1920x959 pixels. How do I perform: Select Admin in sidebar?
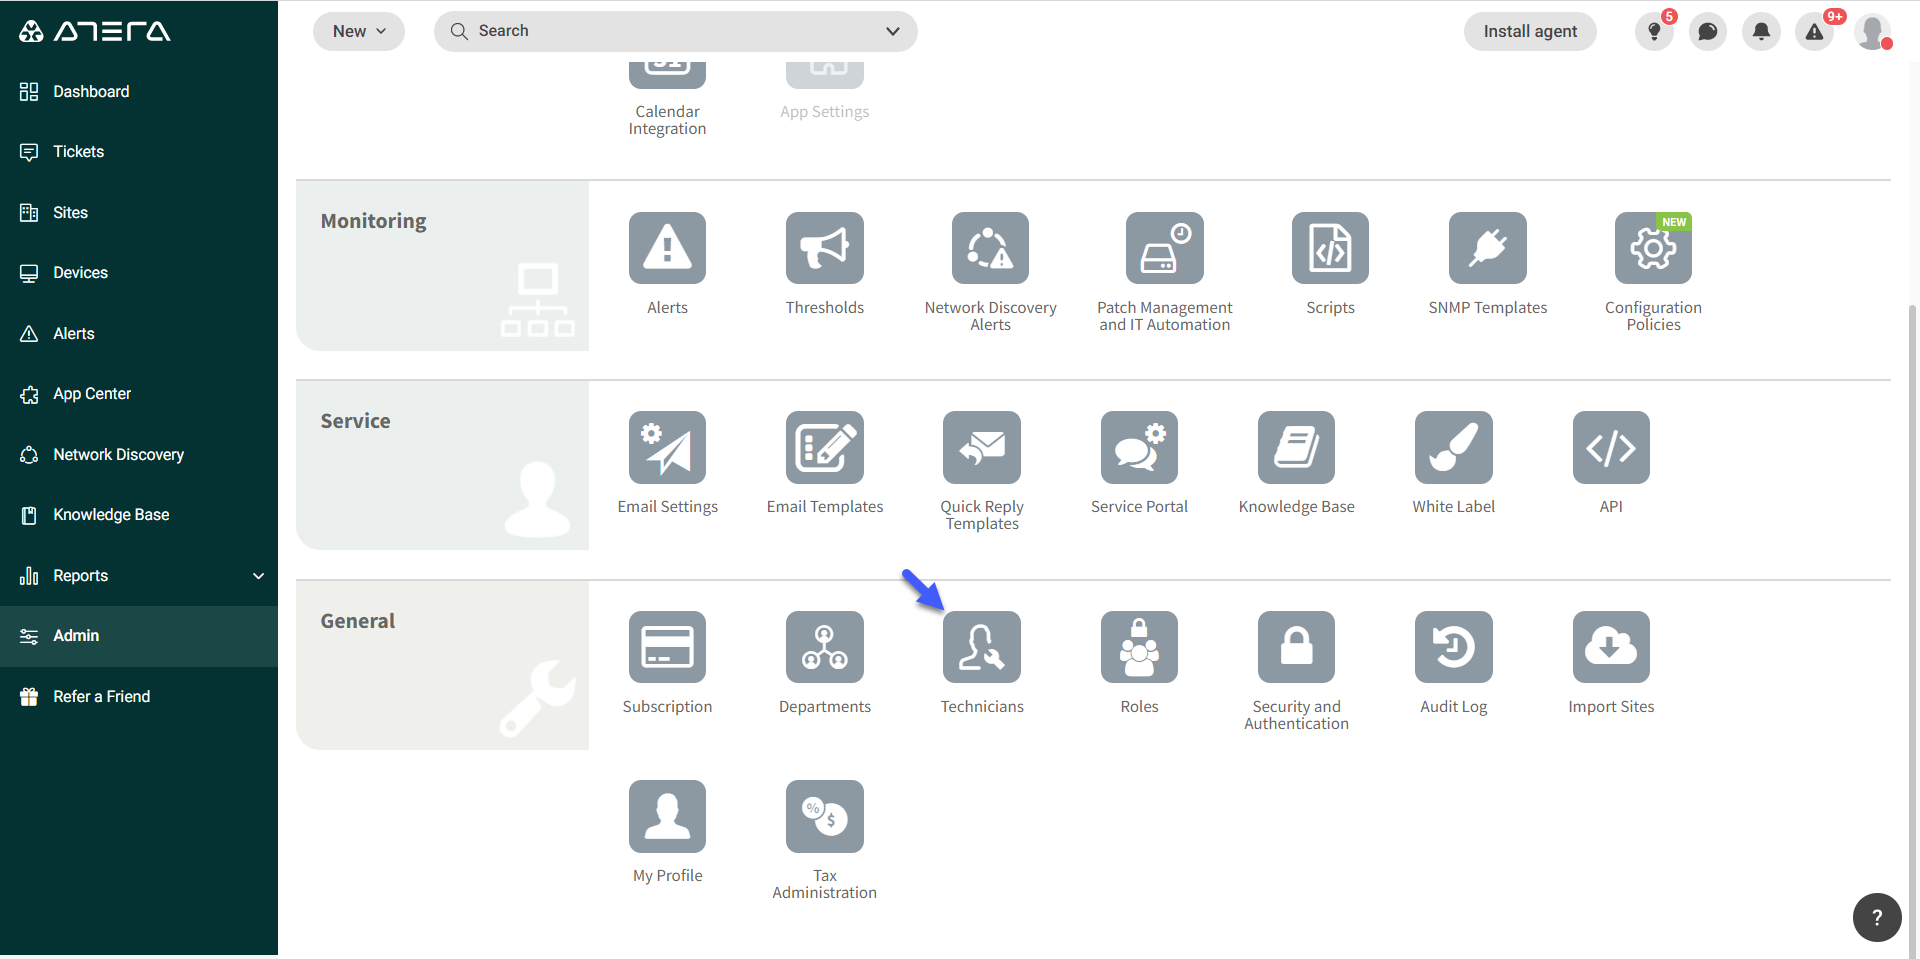coord(139,636)
